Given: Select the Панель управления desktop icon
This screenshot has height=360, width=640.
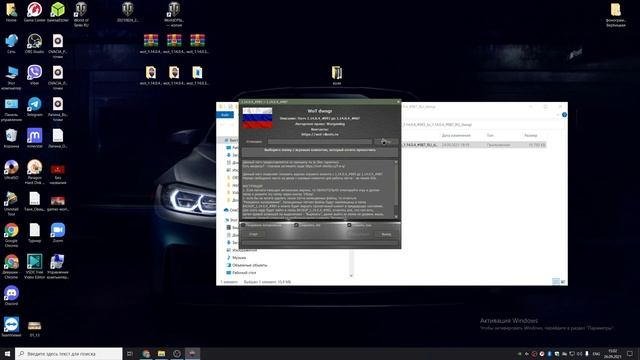Looking at the screenshot, I should pyautogui.click(x=11, y=109).
